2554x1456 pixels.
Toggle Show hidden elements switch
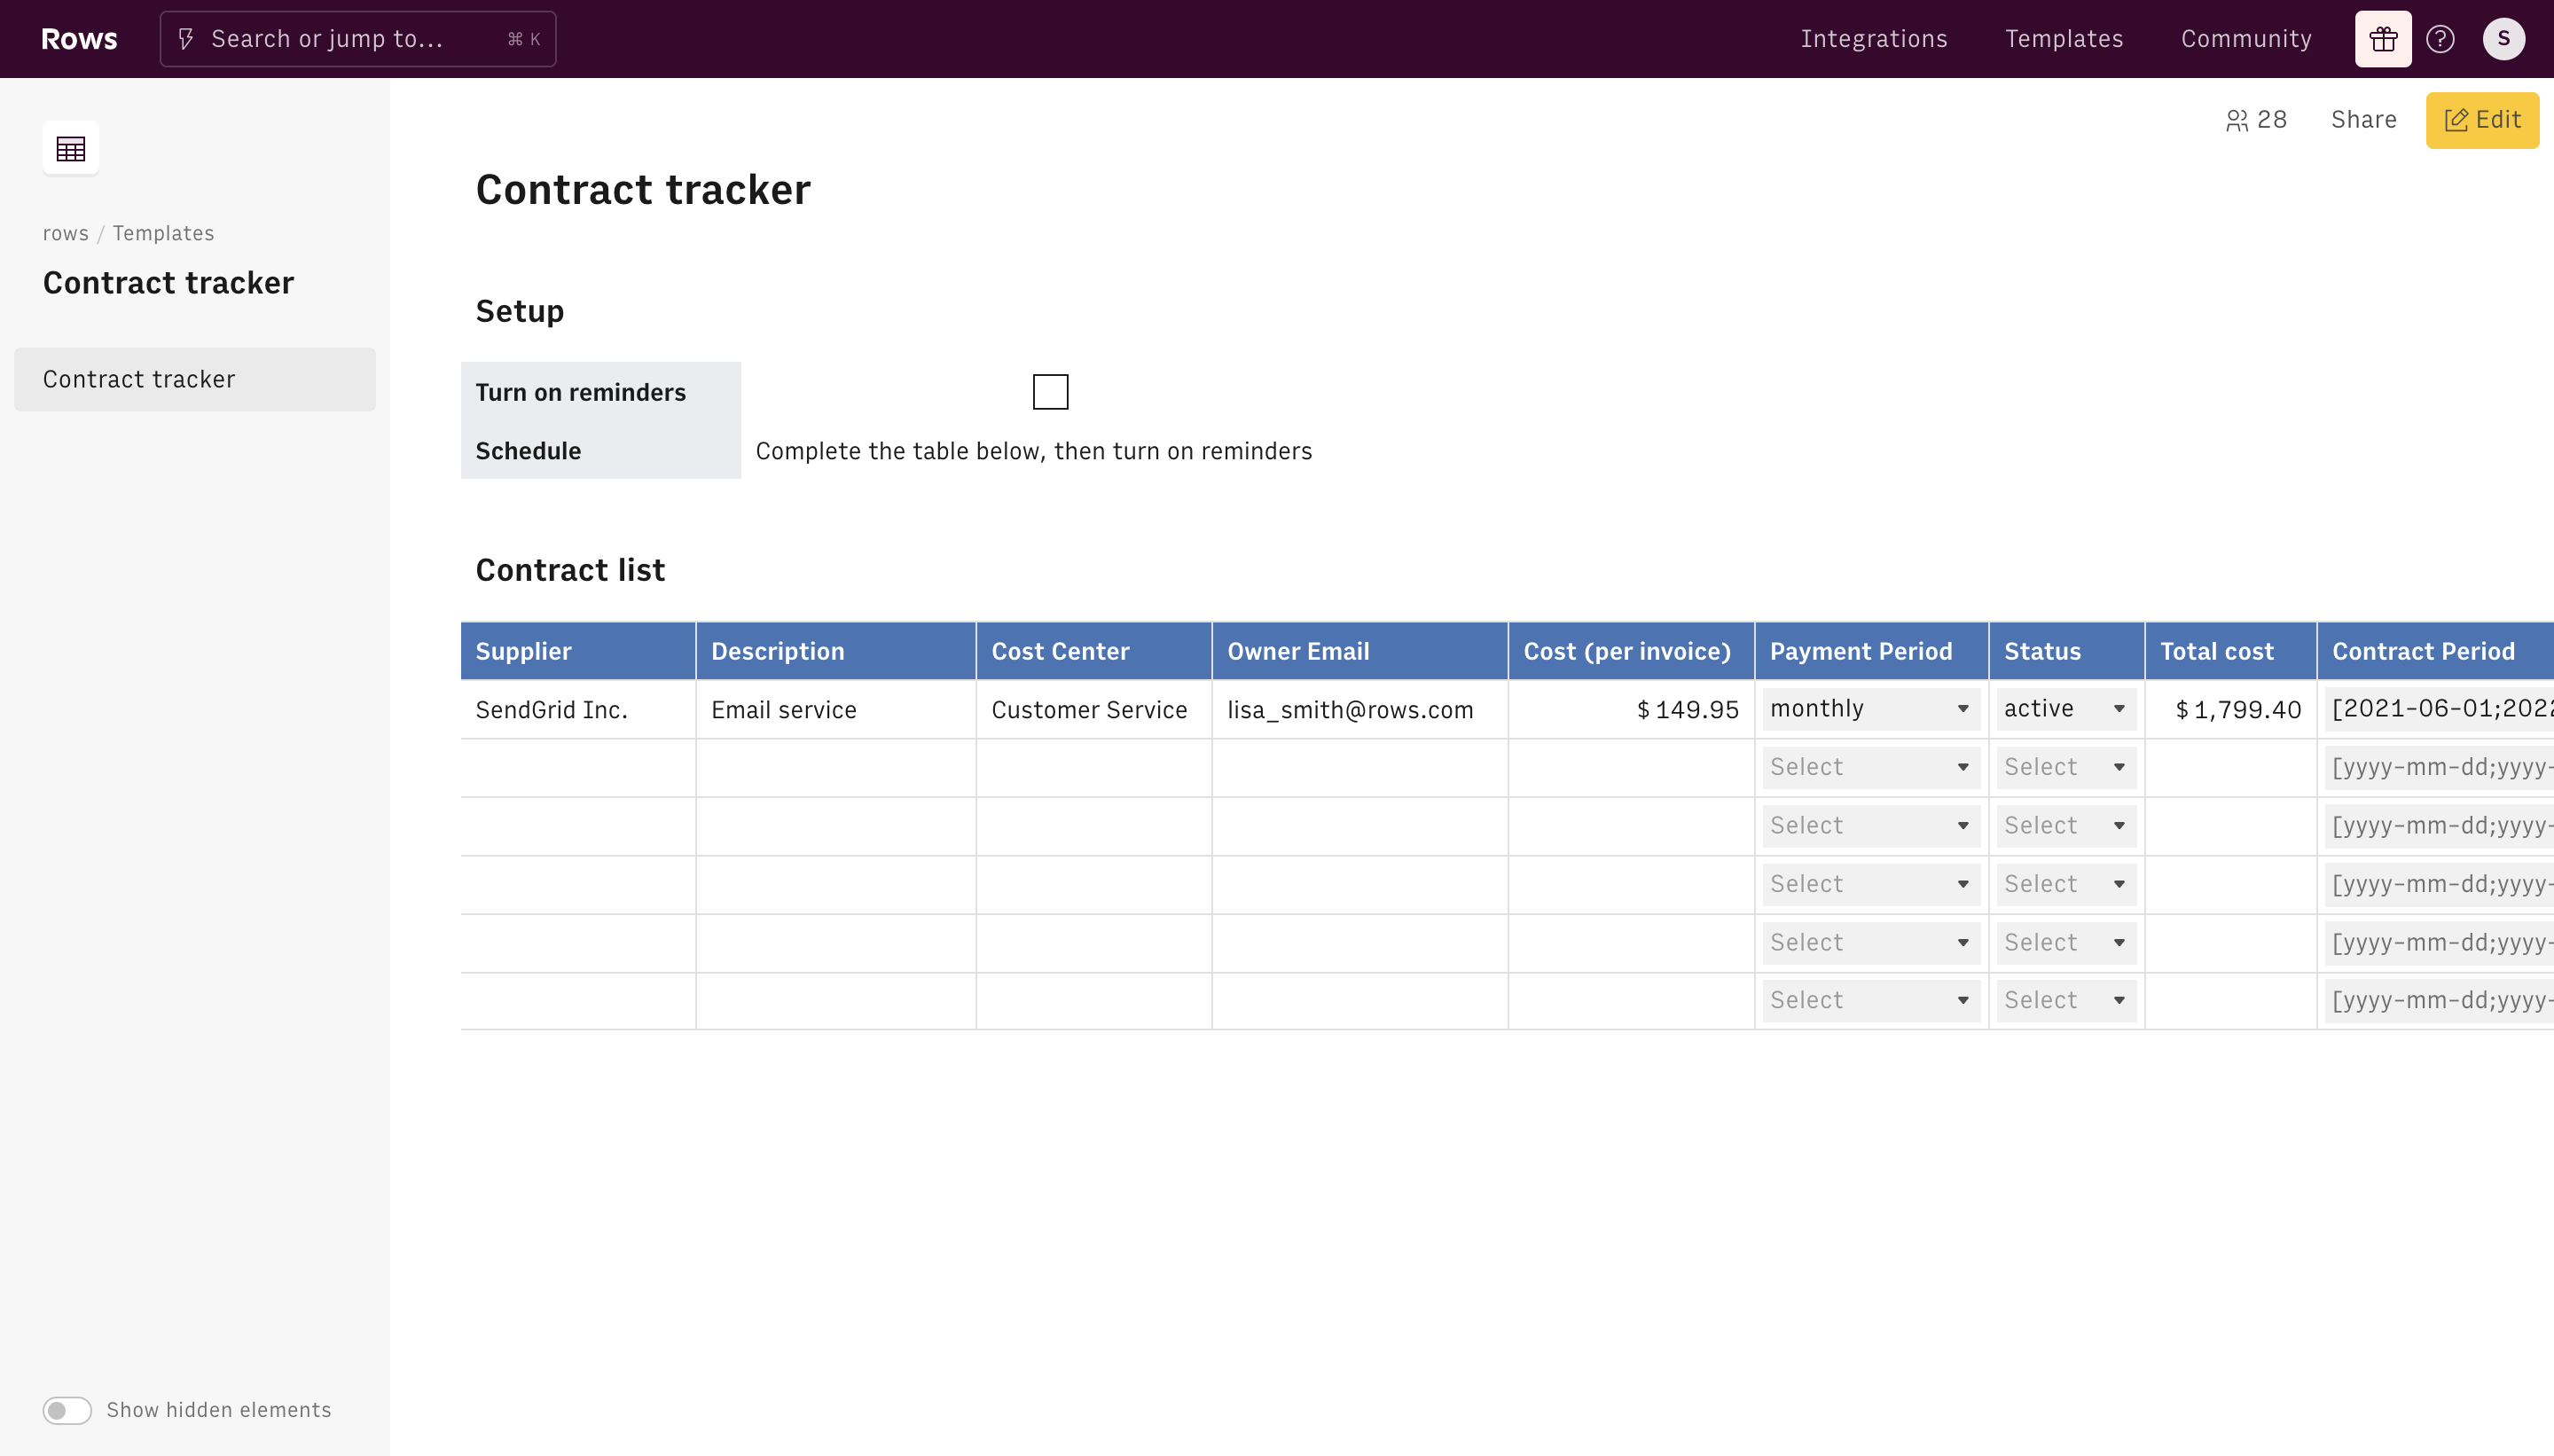point(67,1410)
